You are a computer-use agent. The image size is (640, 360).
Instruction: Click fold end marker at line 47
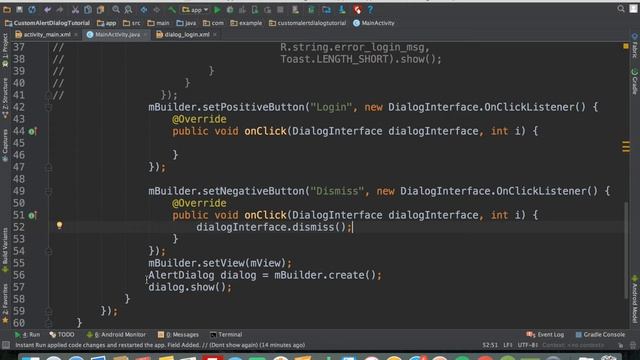pyautogui.click(x=49, y=167)
